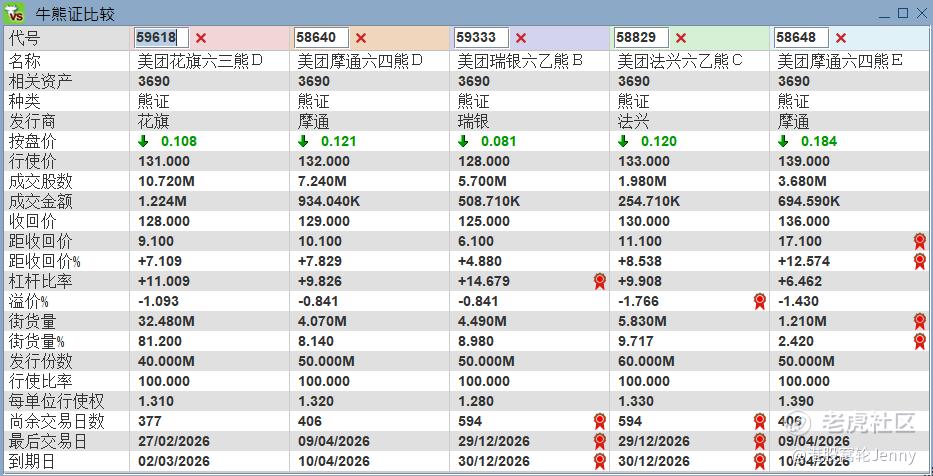Remove warrant 58648 with its red X
Viewport: 933px width, 476px height.
pos(841,38)
